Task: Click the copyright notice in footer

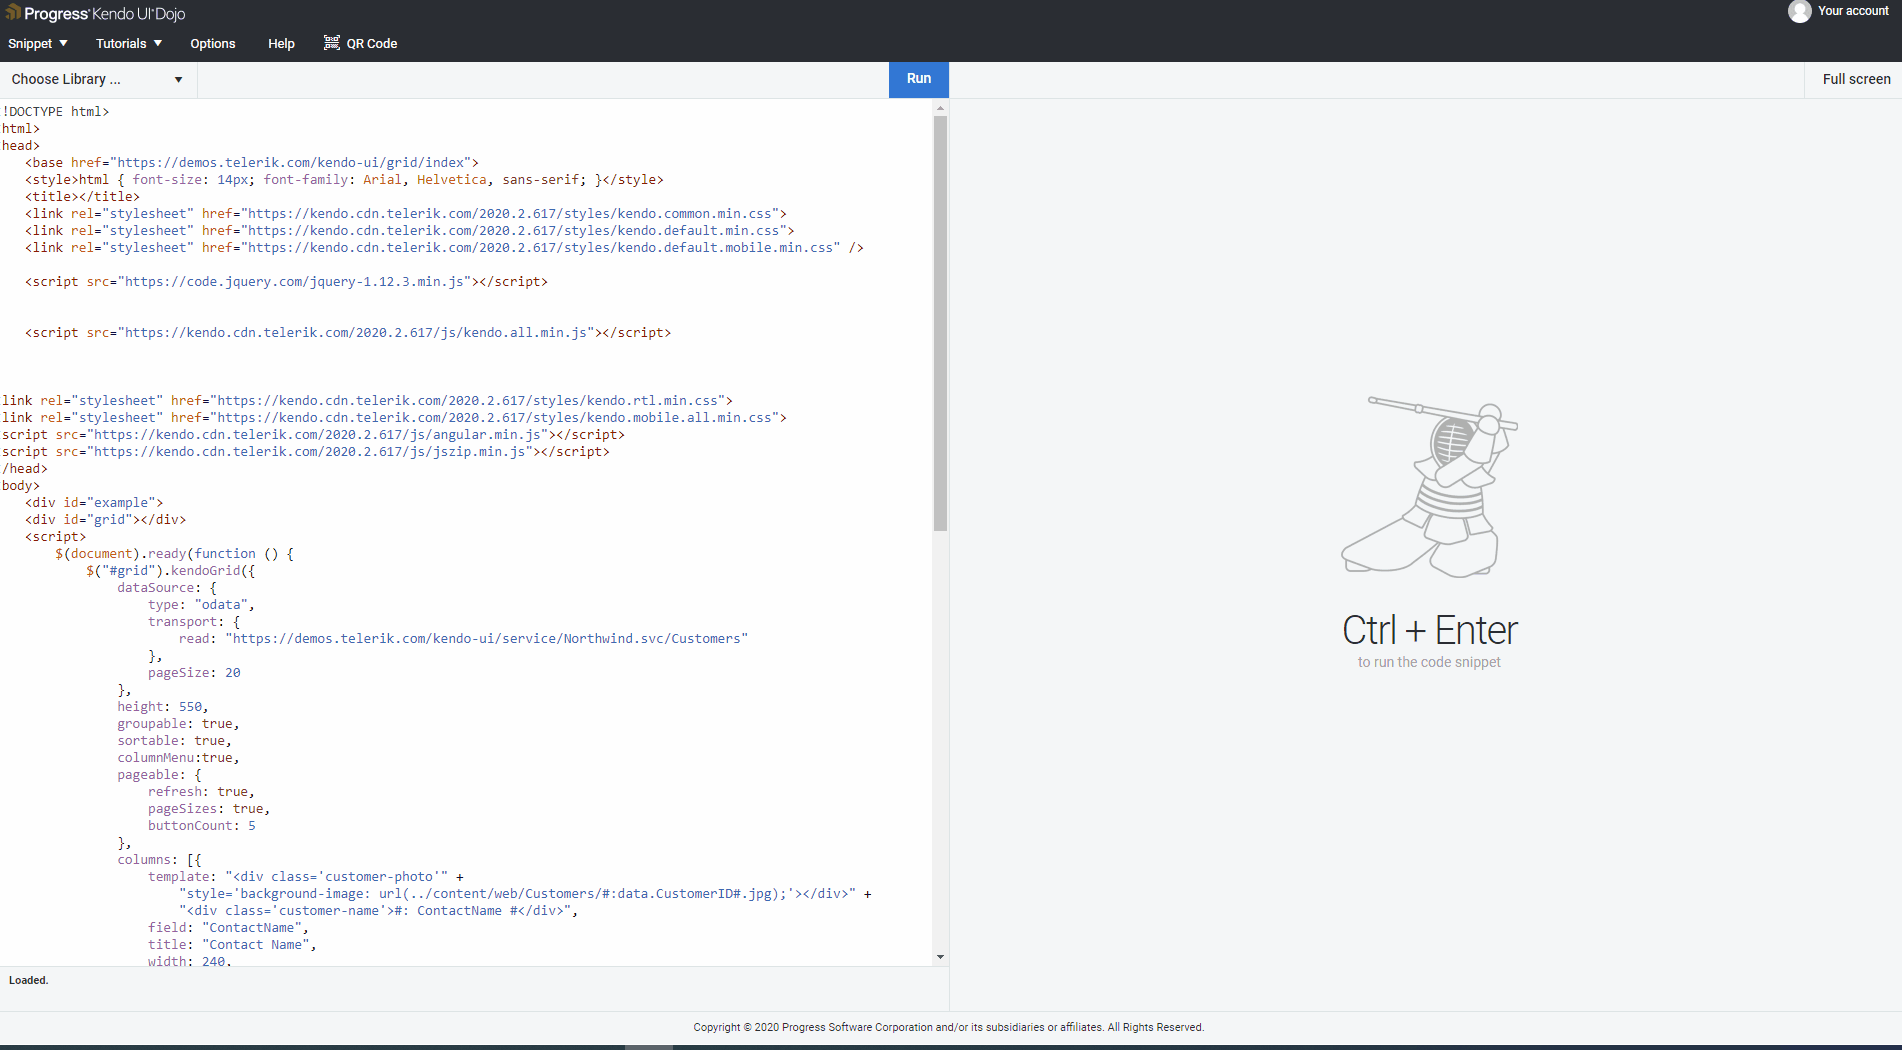Action: 949,1027
